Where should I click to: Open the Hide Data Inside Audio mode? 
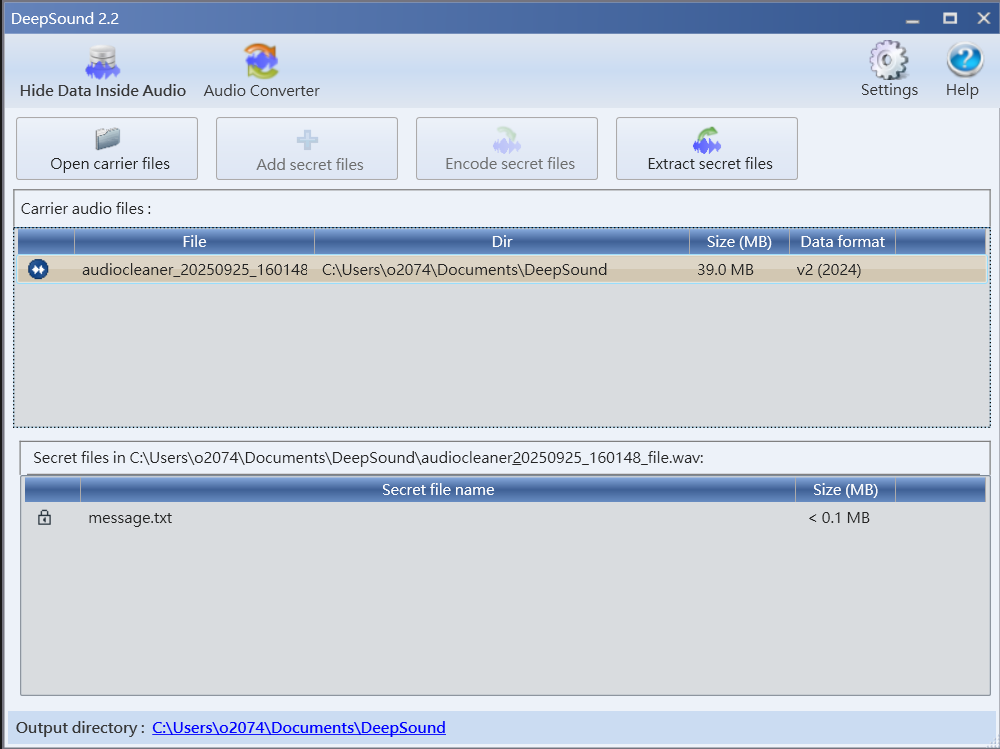click(x=103, y=71)
